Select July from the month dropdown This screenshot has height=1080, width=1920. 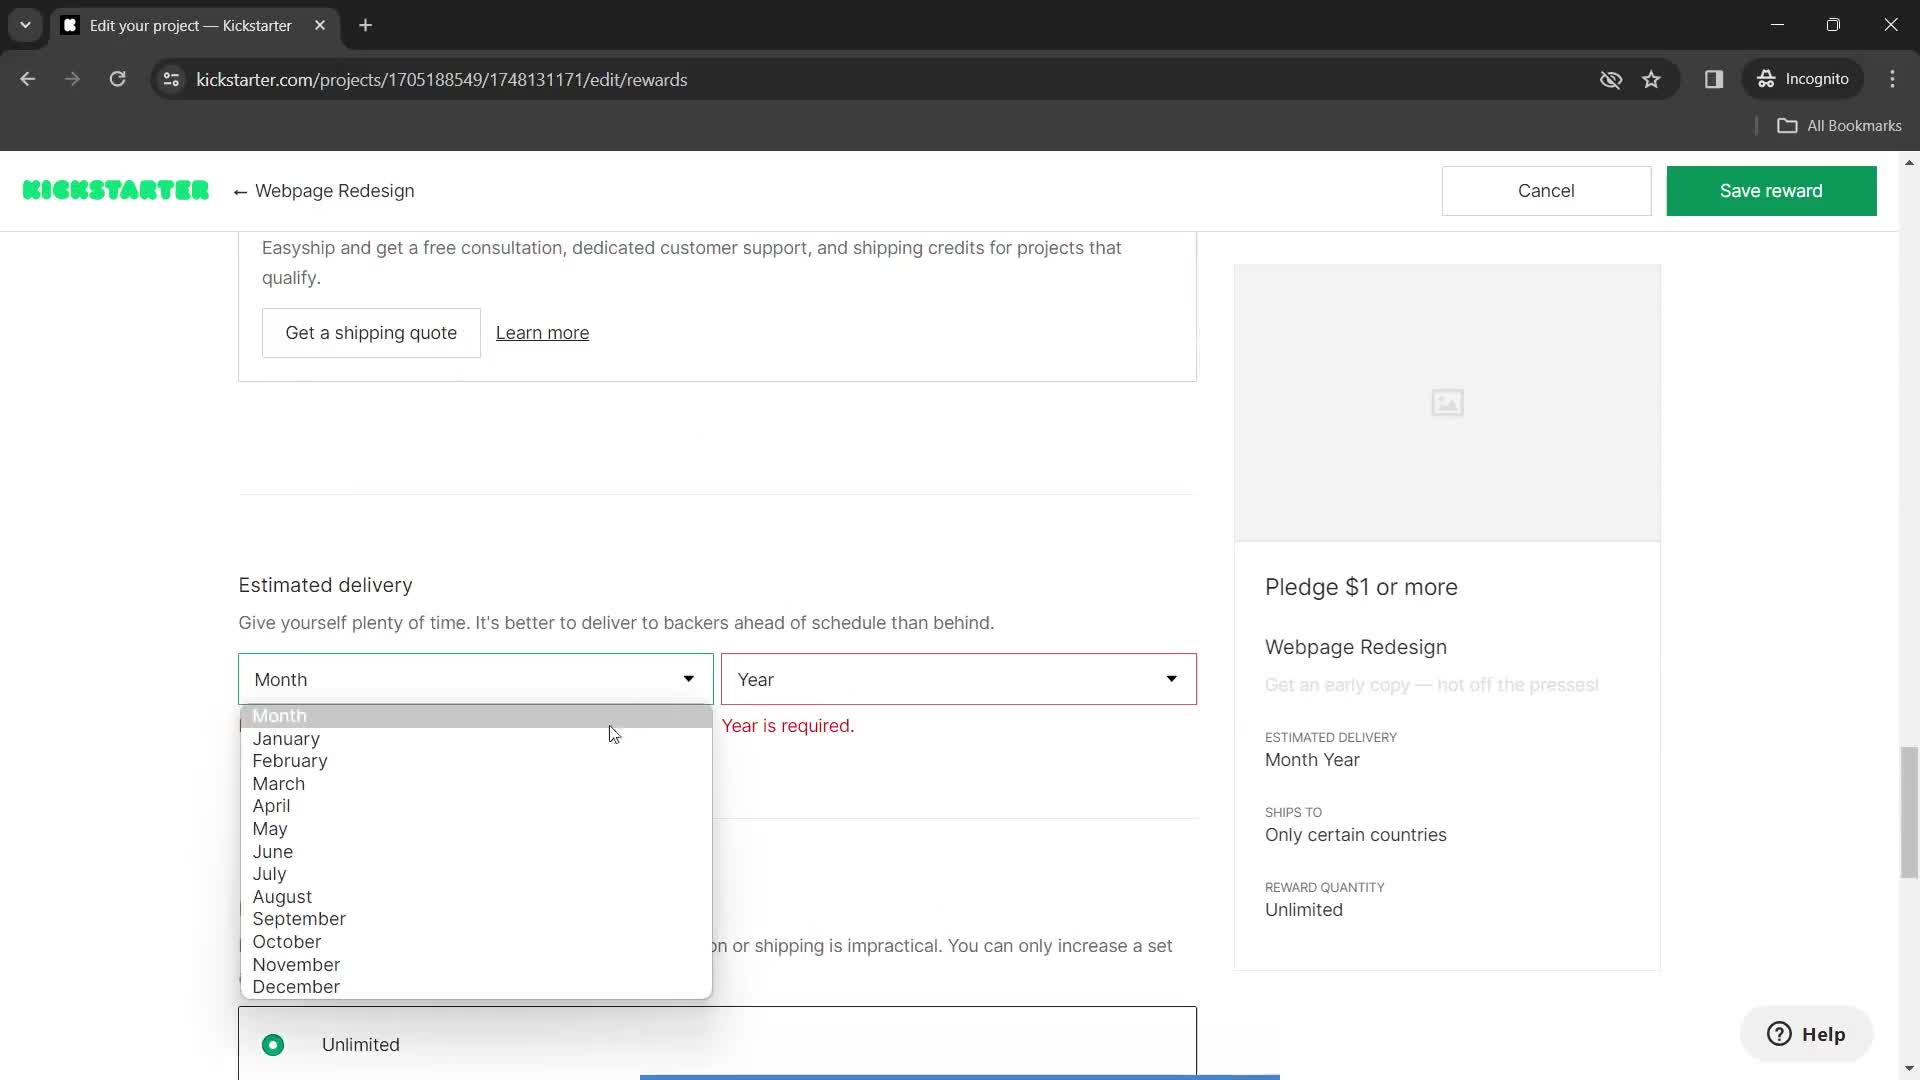269,874
